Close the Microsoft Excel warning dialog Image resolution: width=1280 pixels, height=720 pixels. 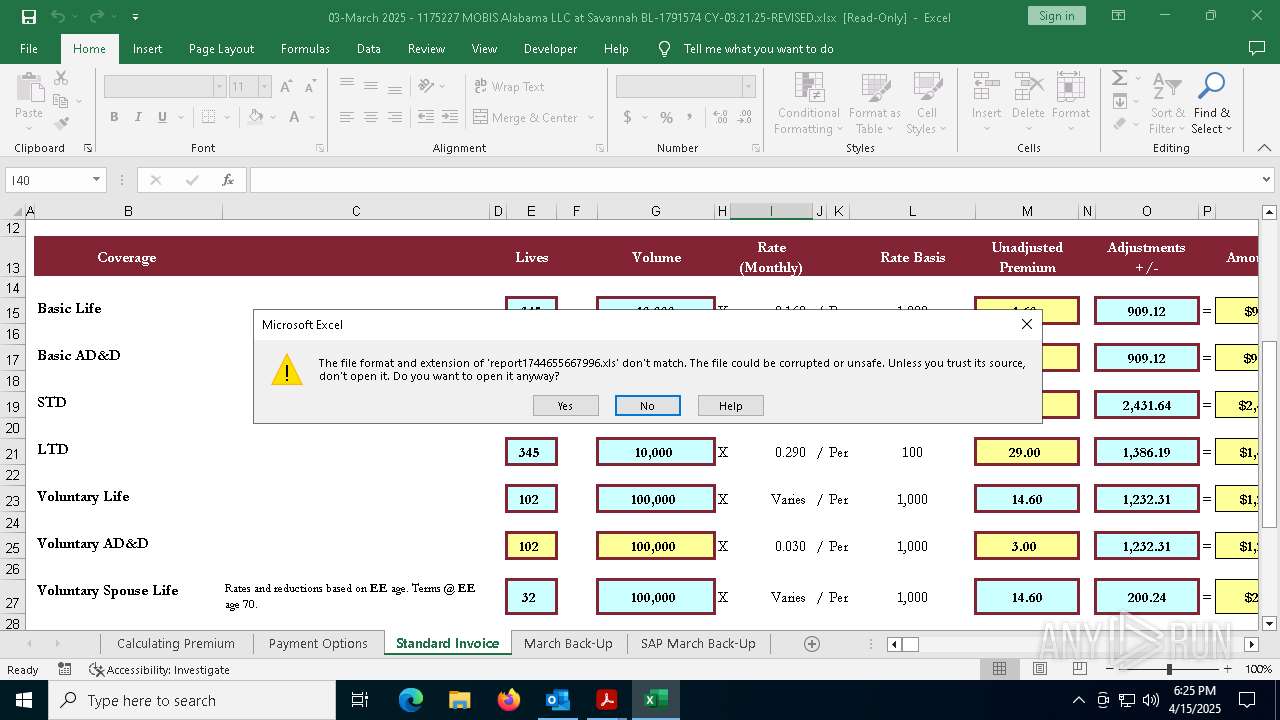[x=1026, y=324]
